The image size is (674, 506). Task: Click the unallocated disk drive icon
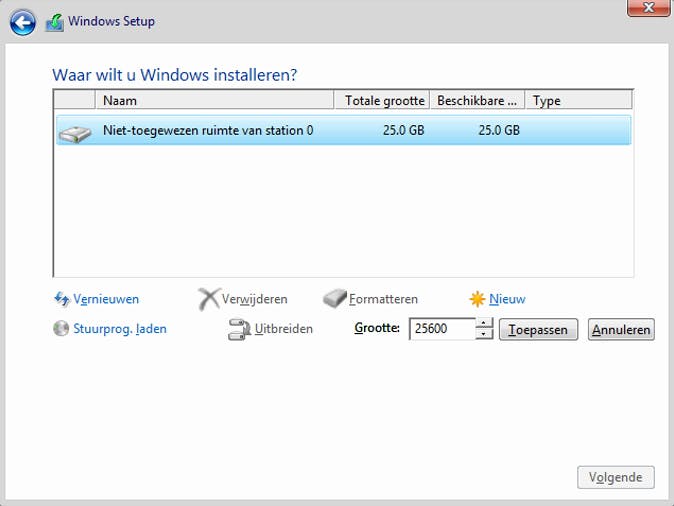pyautogui.click(x=75, y=131)
